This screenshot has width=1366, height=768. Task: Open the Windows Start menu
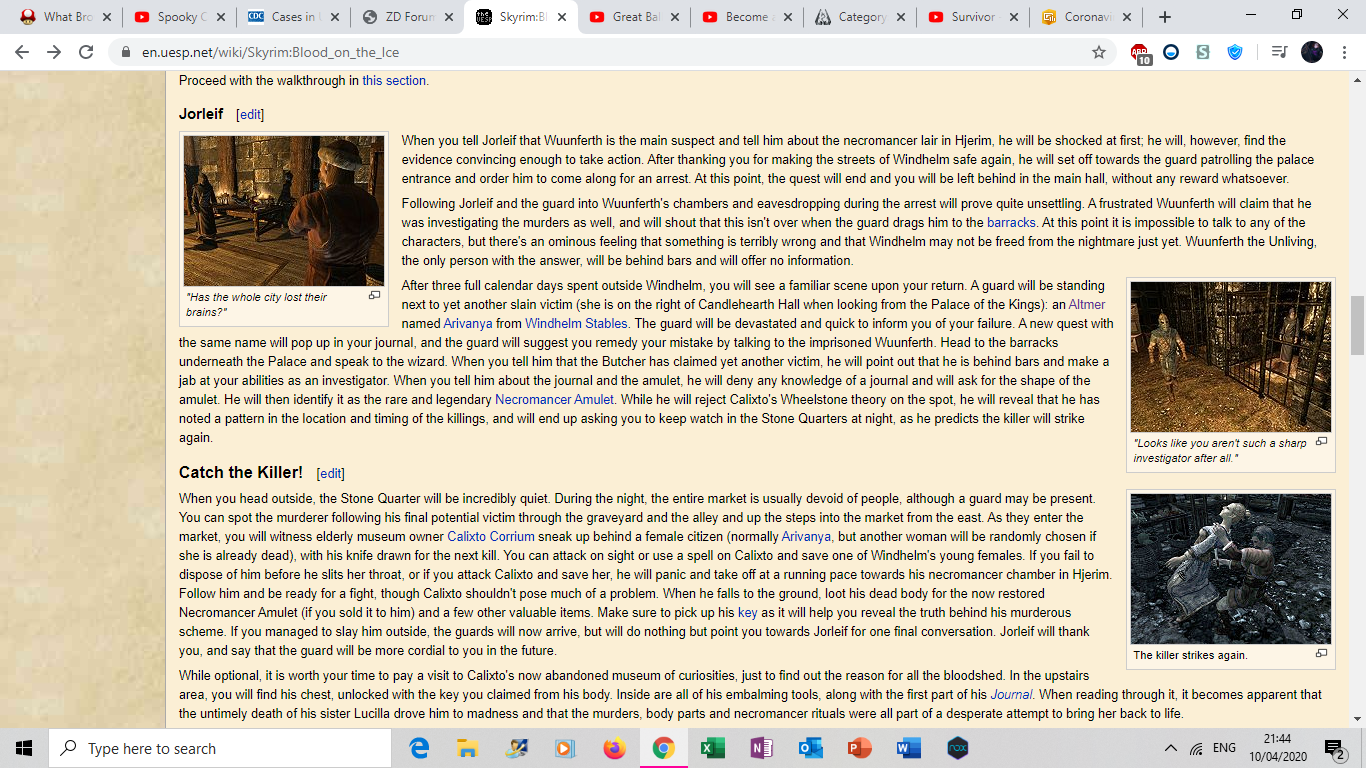[x=24, y=748]
